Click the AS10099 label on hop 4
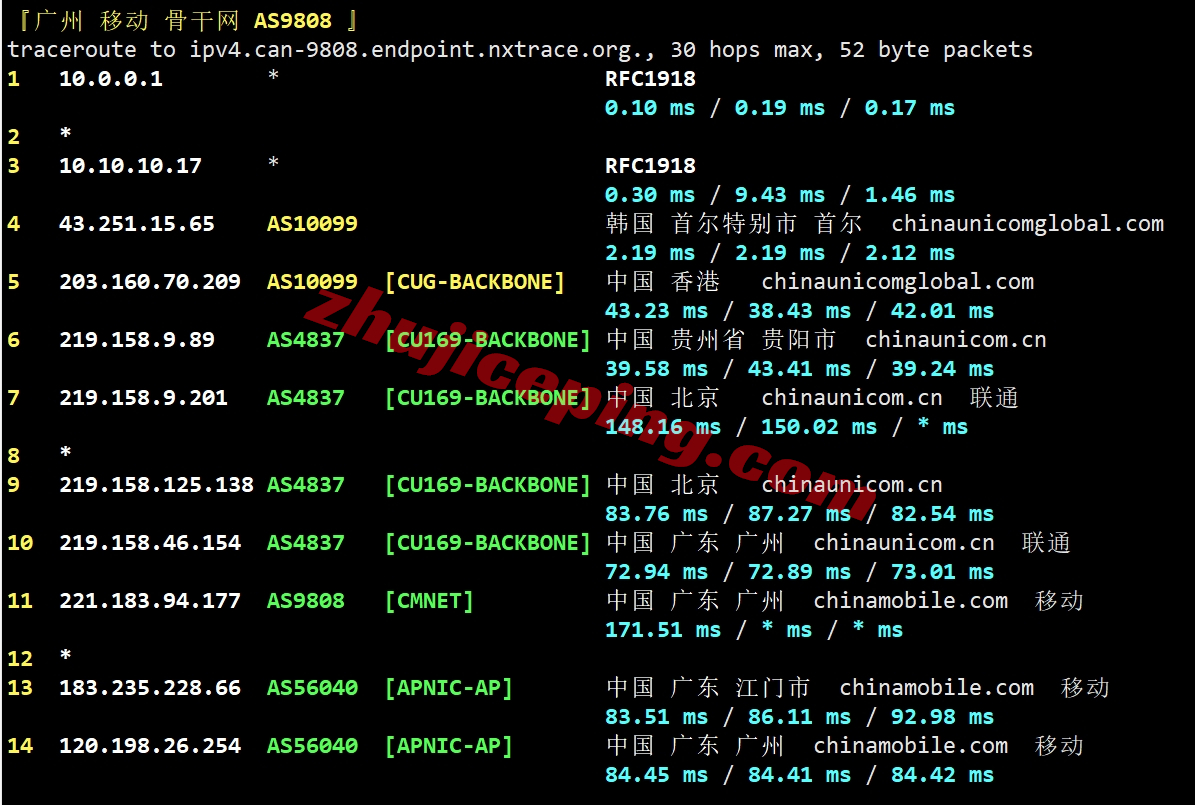 tap(312, 224)
